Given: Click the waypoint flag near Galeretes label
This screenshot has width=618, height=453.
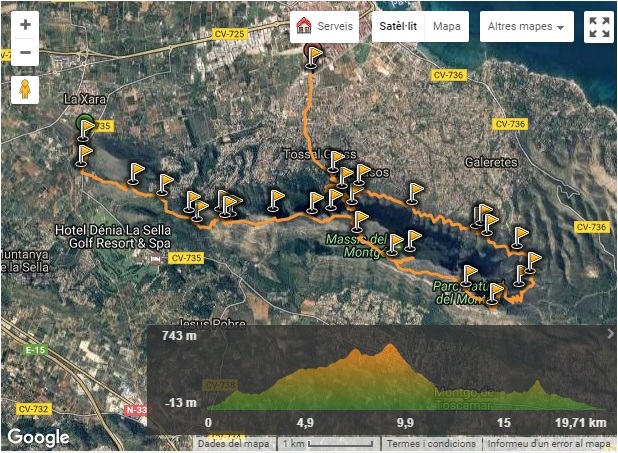Looking at the screenshot, I should (415, 194).
